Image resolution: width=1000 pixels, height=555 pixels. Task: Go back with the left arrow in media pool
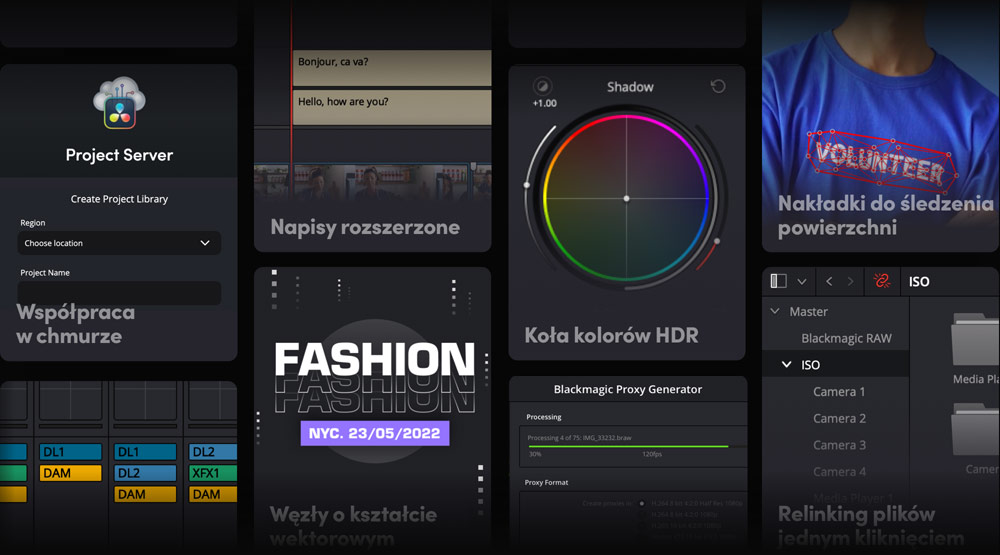(x=829, y=281)
